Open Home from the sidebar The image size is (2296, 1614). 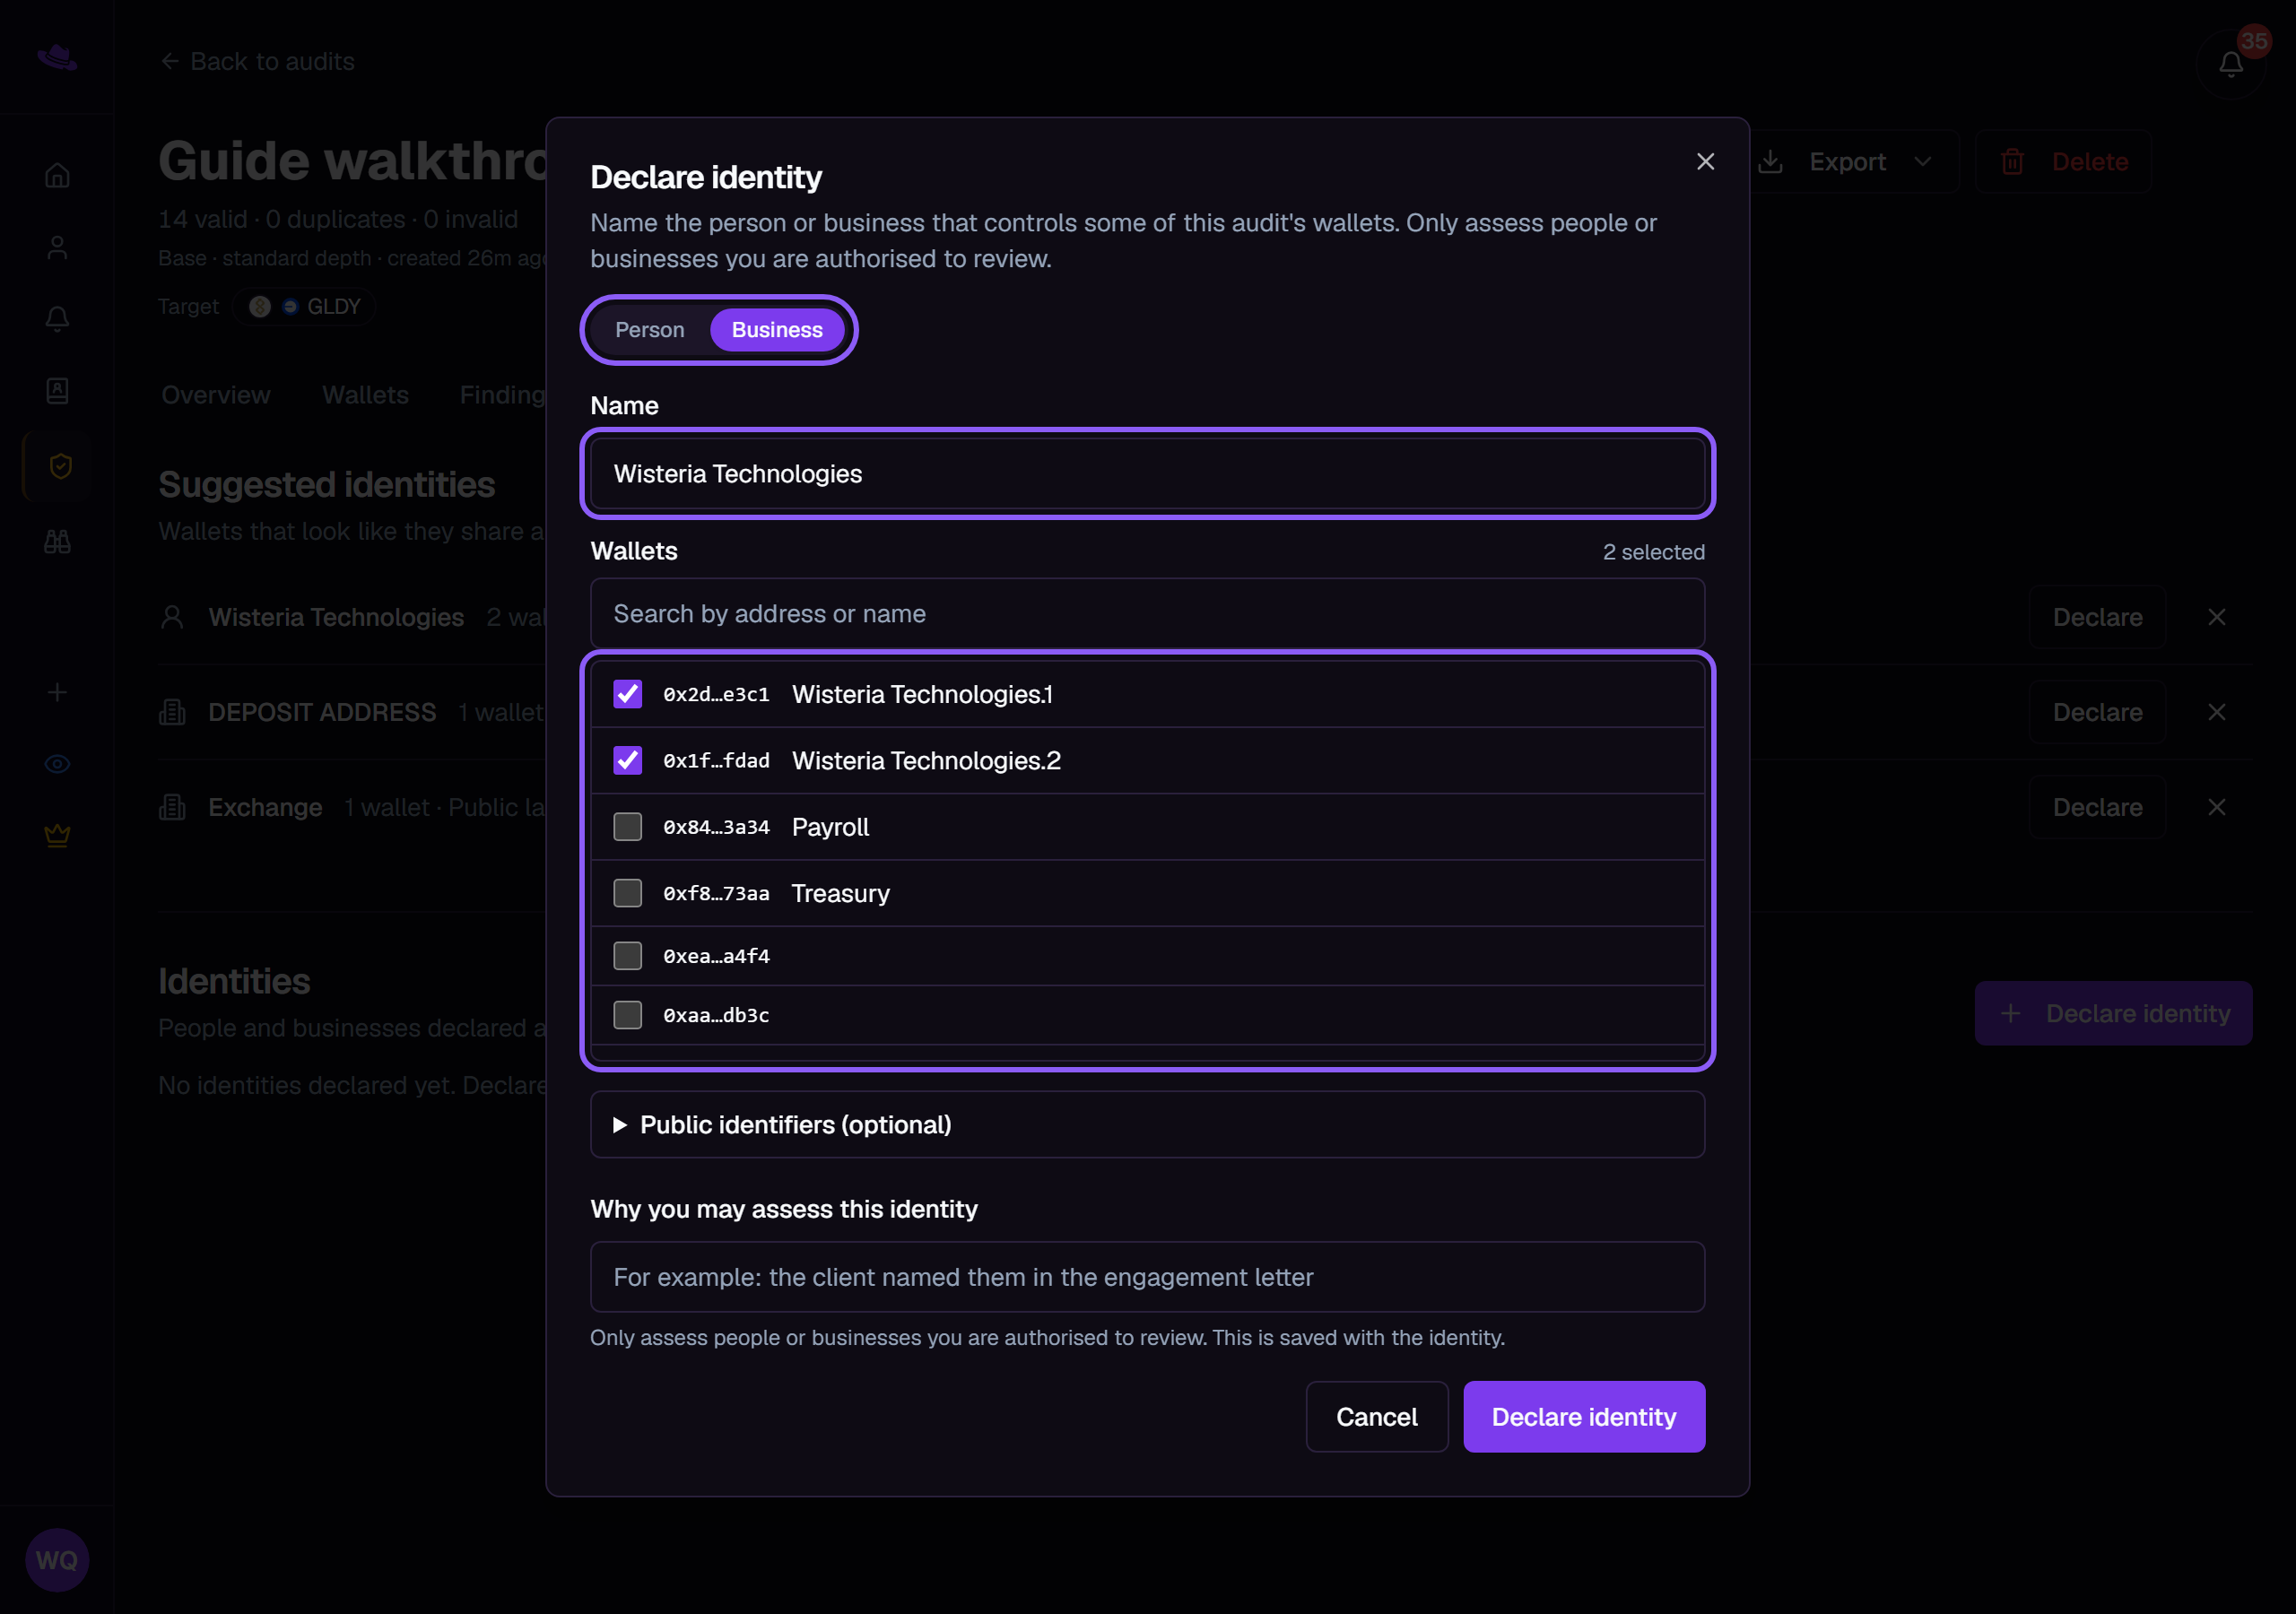point(57,176)
